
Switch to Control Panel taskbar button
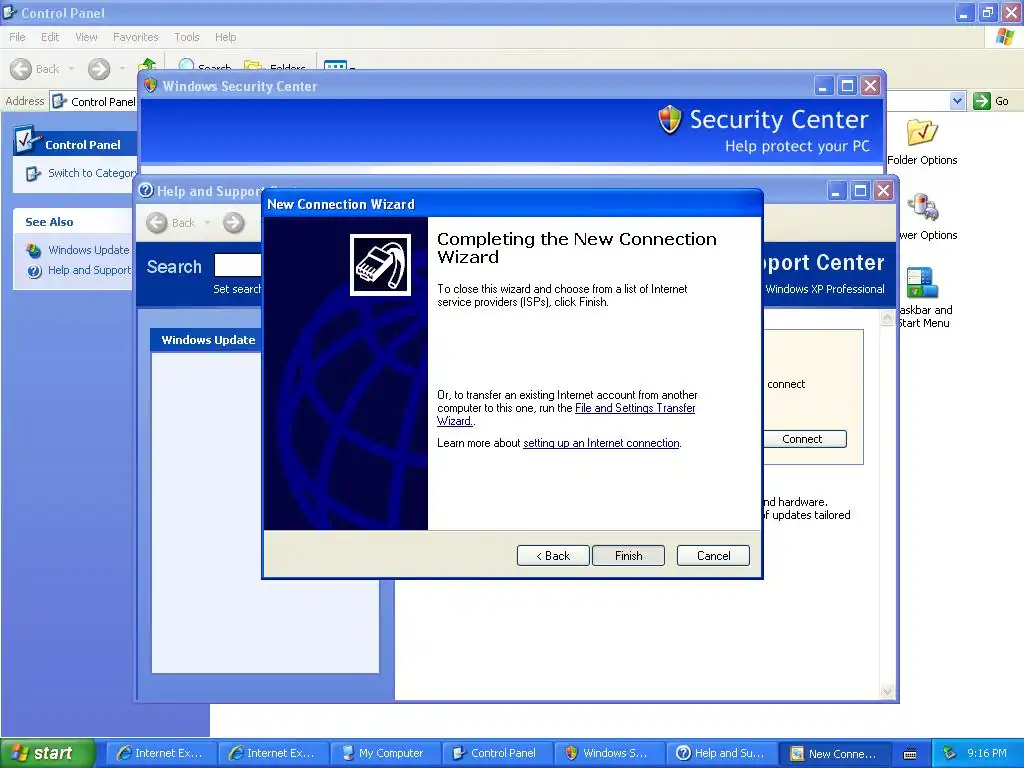tap(497, 753)
